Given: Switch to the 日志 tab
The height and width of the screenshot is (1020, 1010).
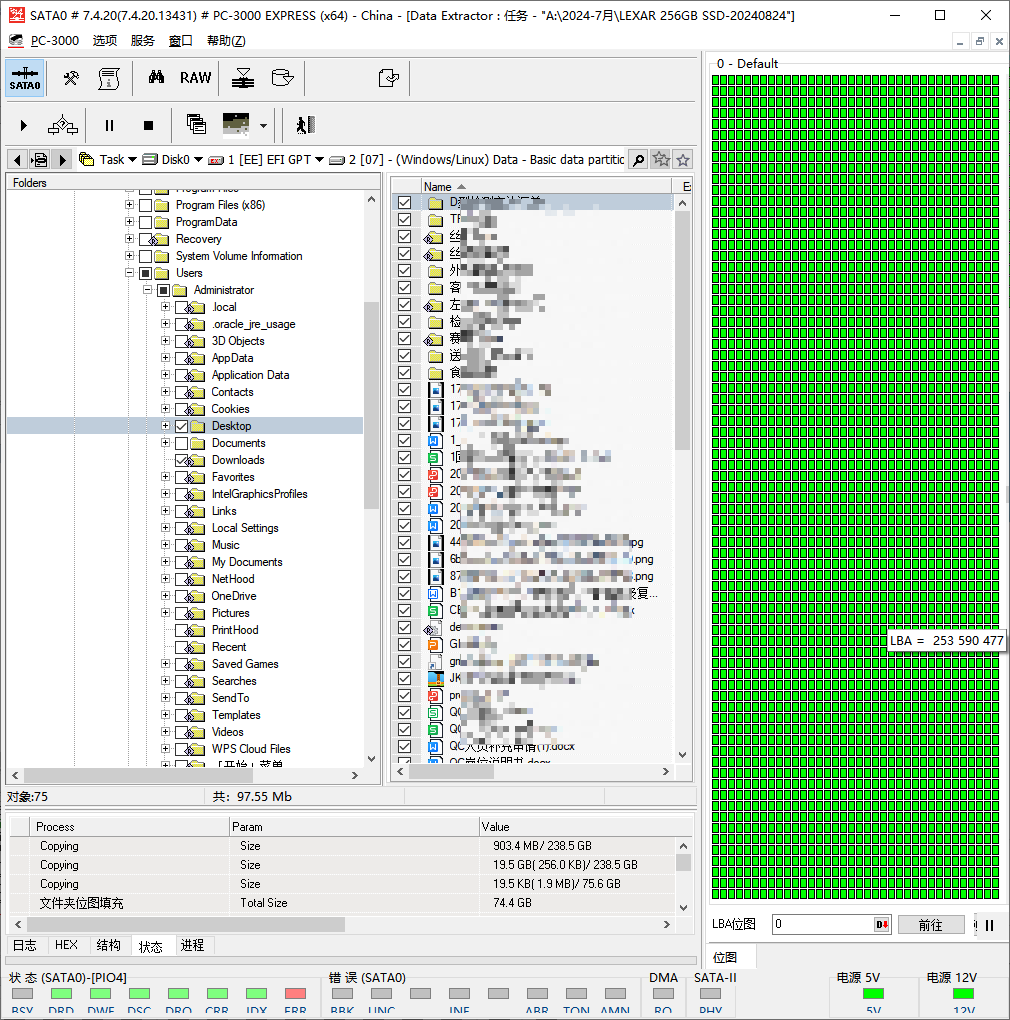Looking at the screenshot, I should [x=25, y=945].
